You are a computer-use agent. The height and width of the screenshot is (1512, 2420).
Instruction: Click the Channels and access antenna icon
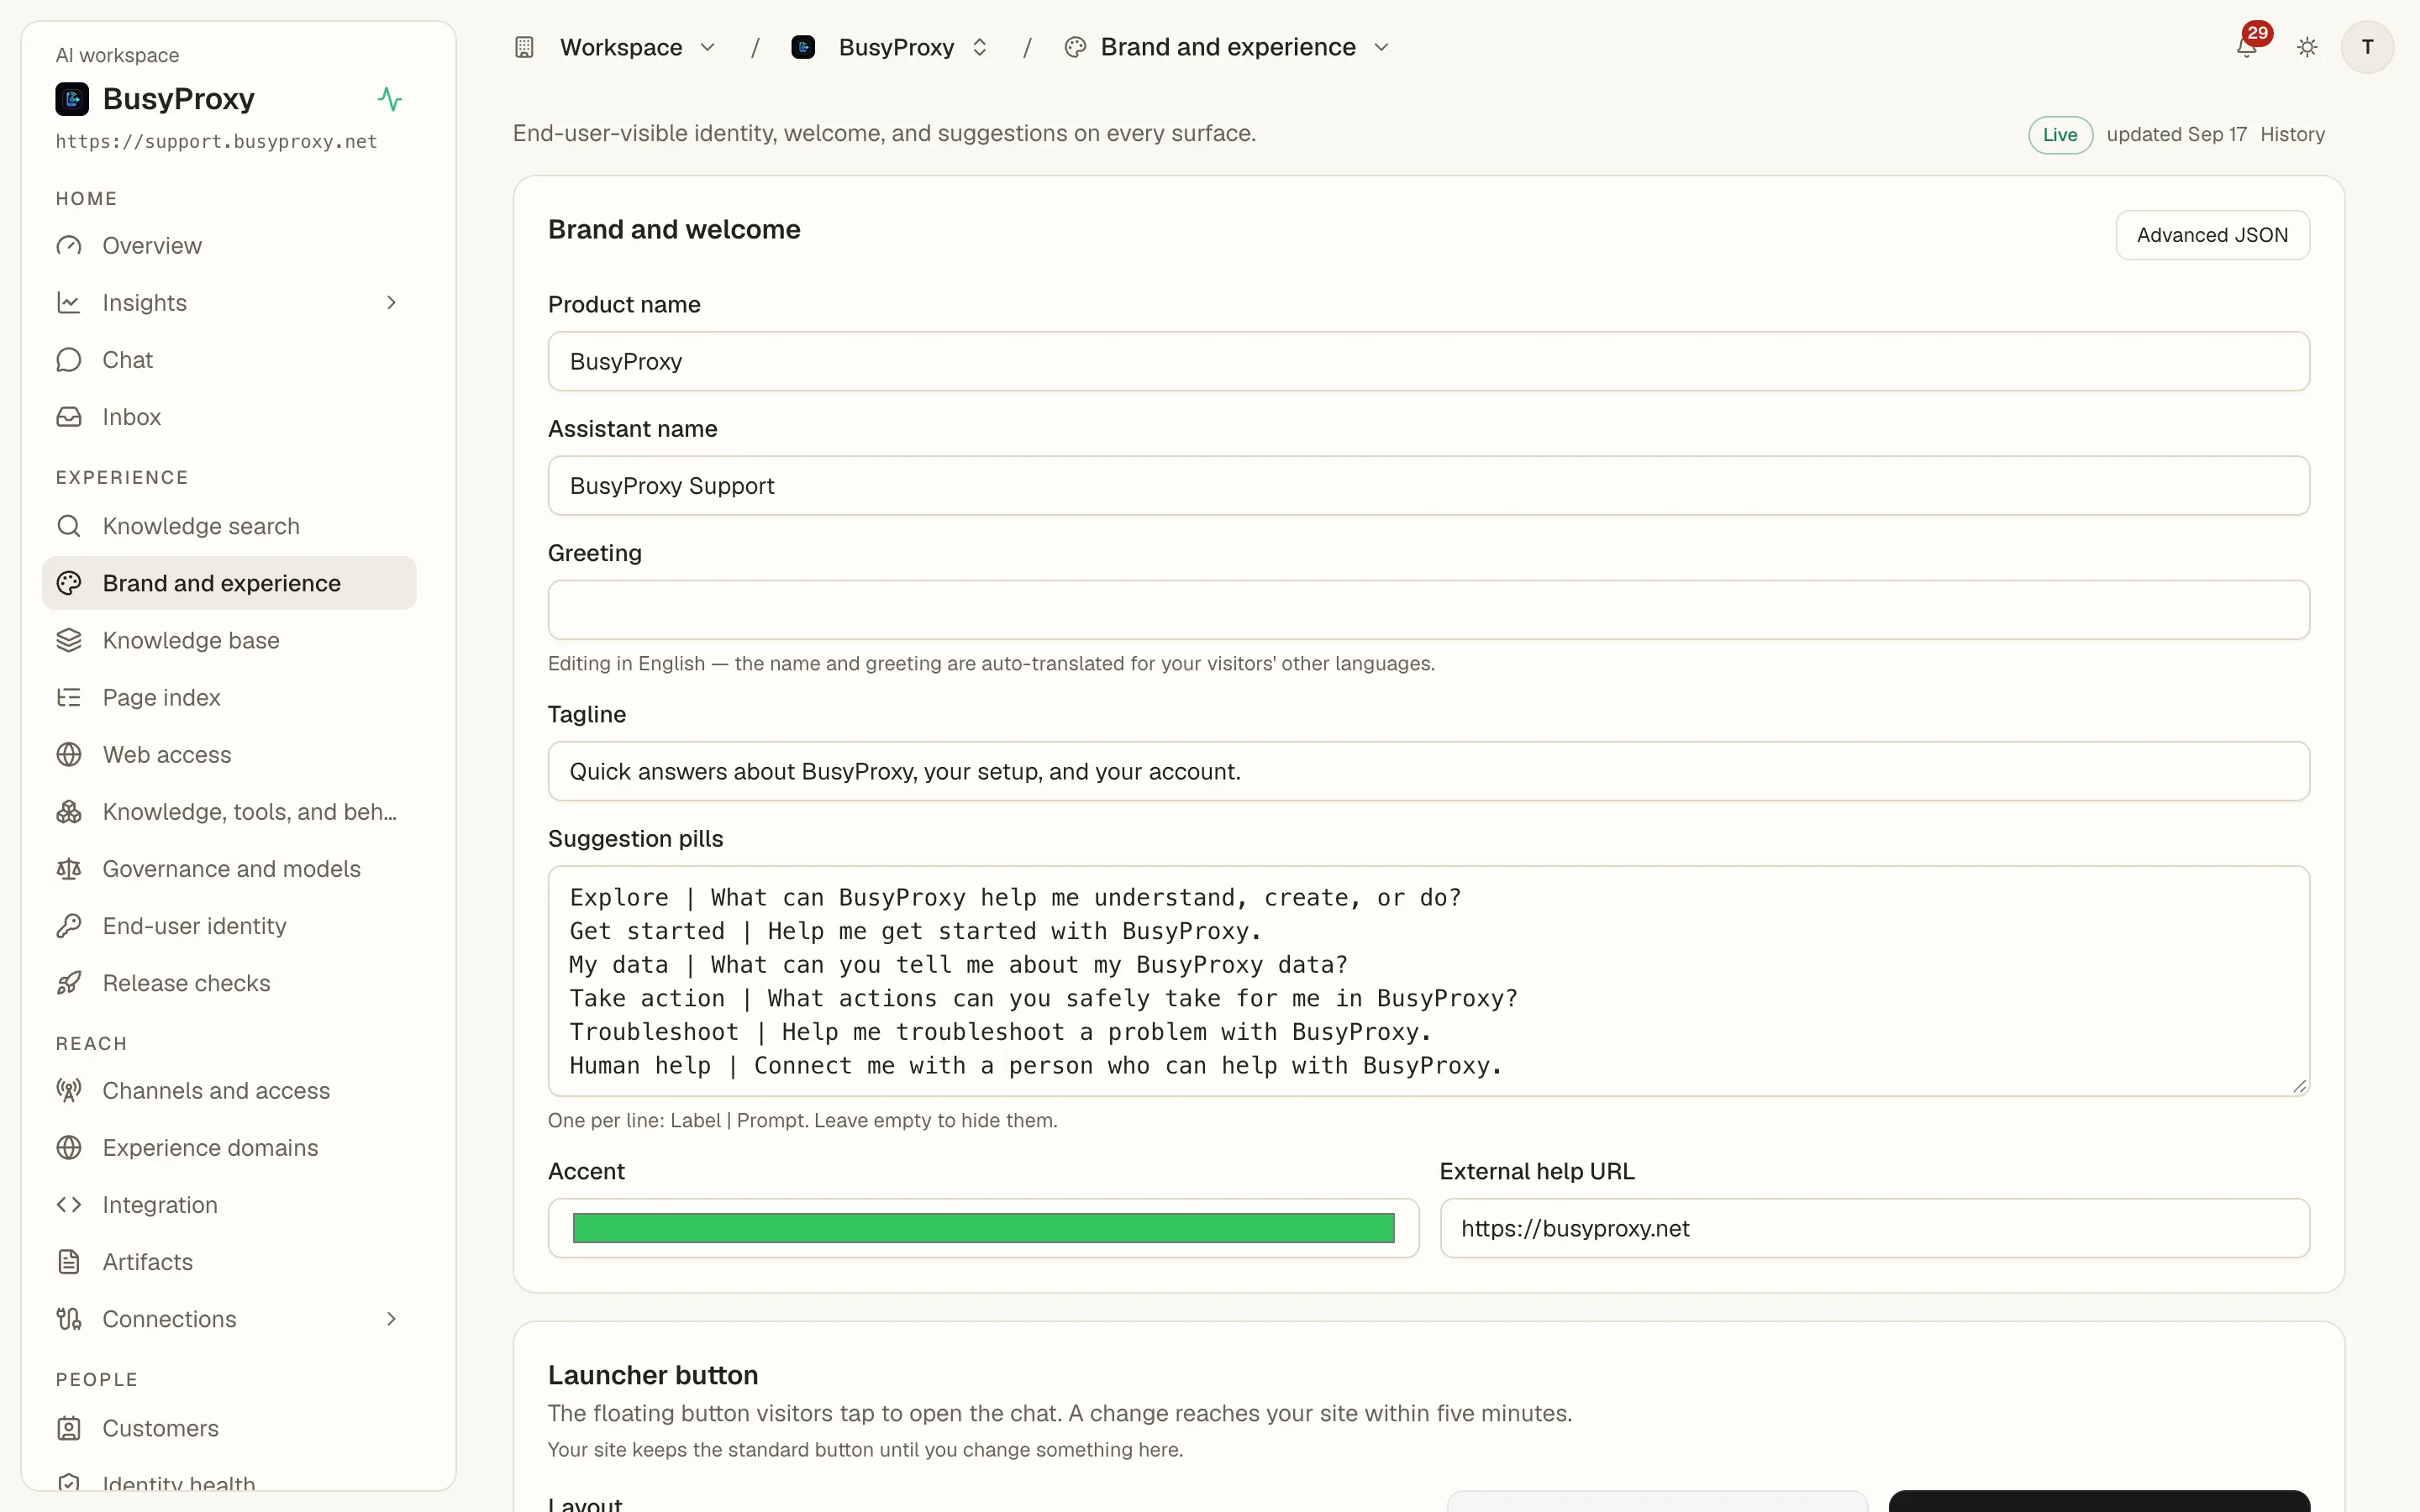pos(69,1090)
